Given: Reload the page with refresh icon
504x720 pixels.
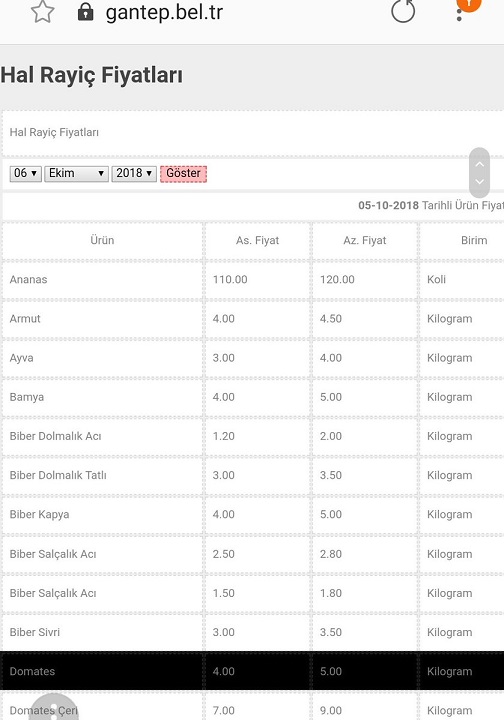Looking at the screenshot, I should pyautogui.click(x=403, y=11).
